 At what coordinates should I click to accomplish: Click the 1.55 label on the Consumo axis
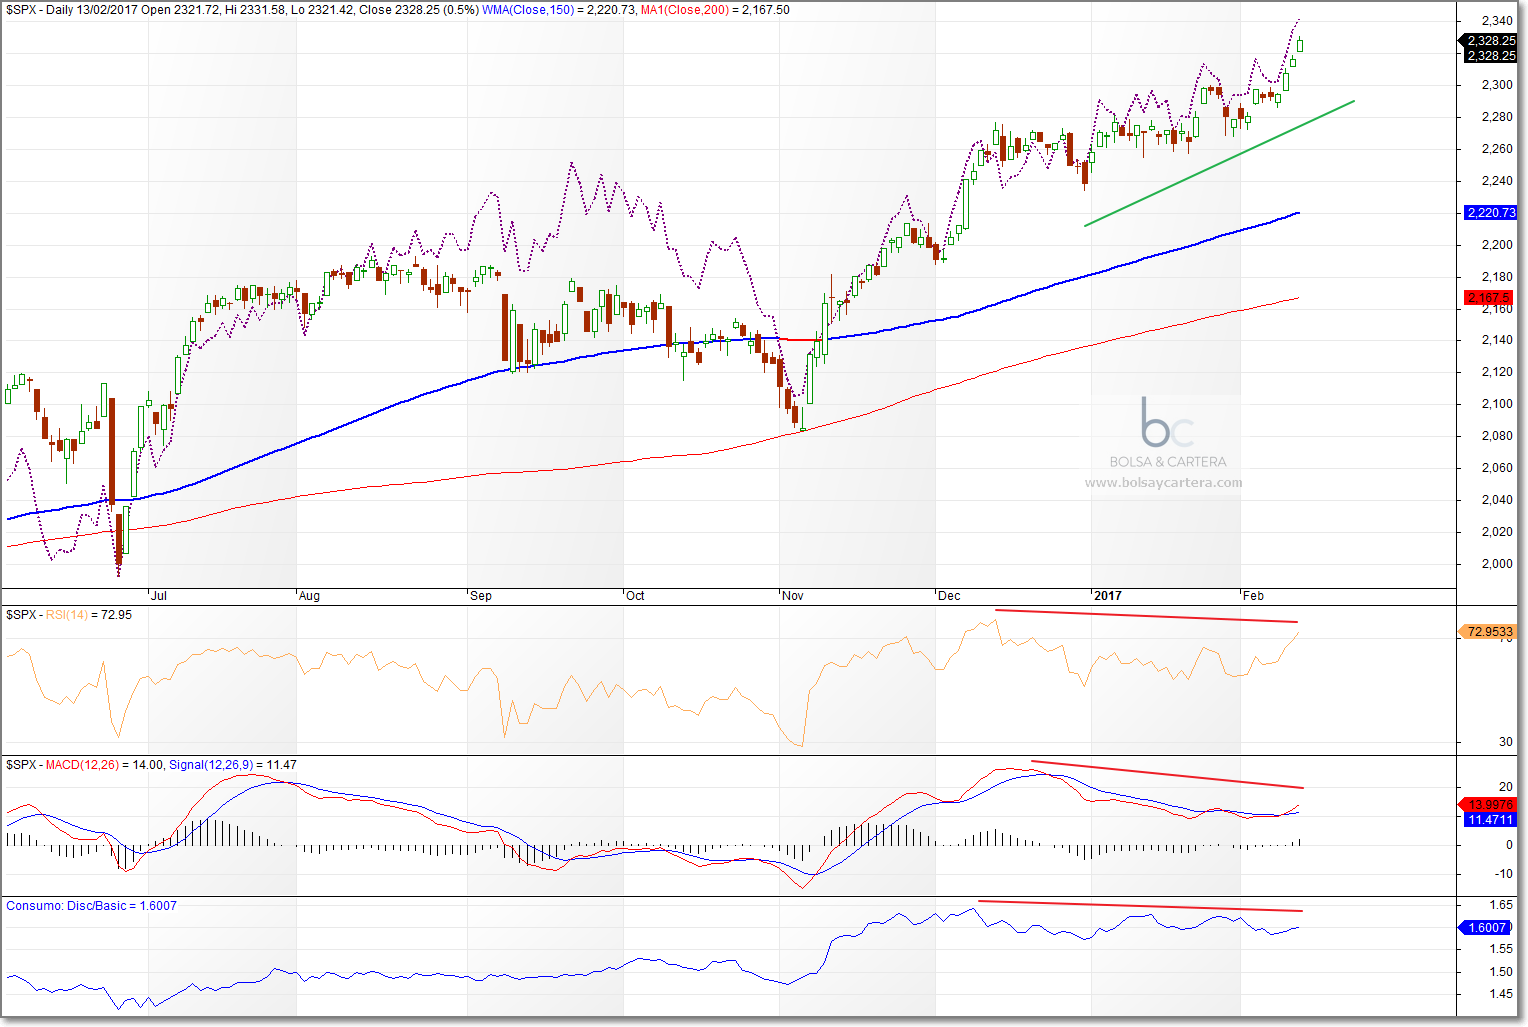point(1501,949)
